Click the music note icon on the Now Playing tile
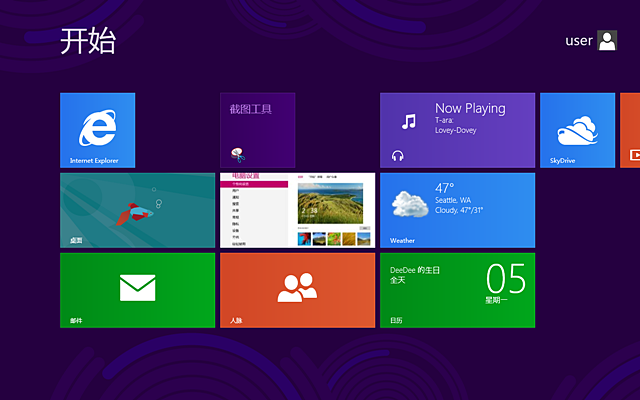Image resolution: width=640 pixels, height=400 pixels. click(409, 121)
